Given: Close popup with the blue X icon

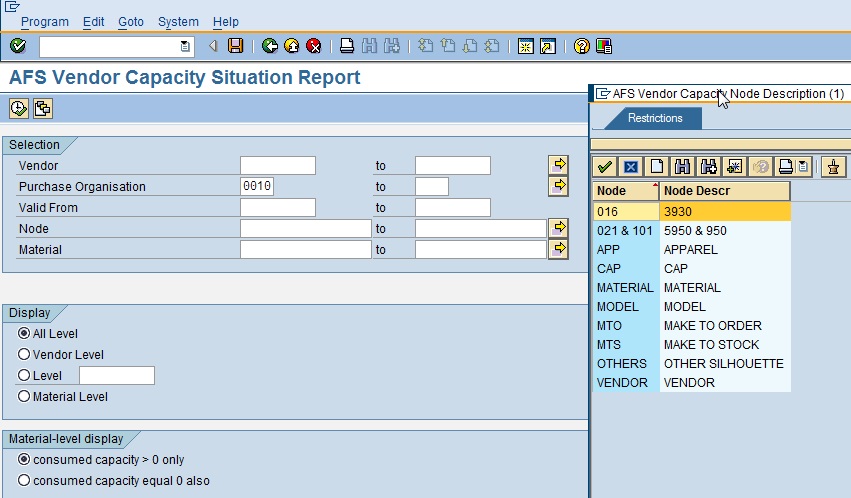Looking at the screenshot, I should pyautogui.click(x=631, y=167).
